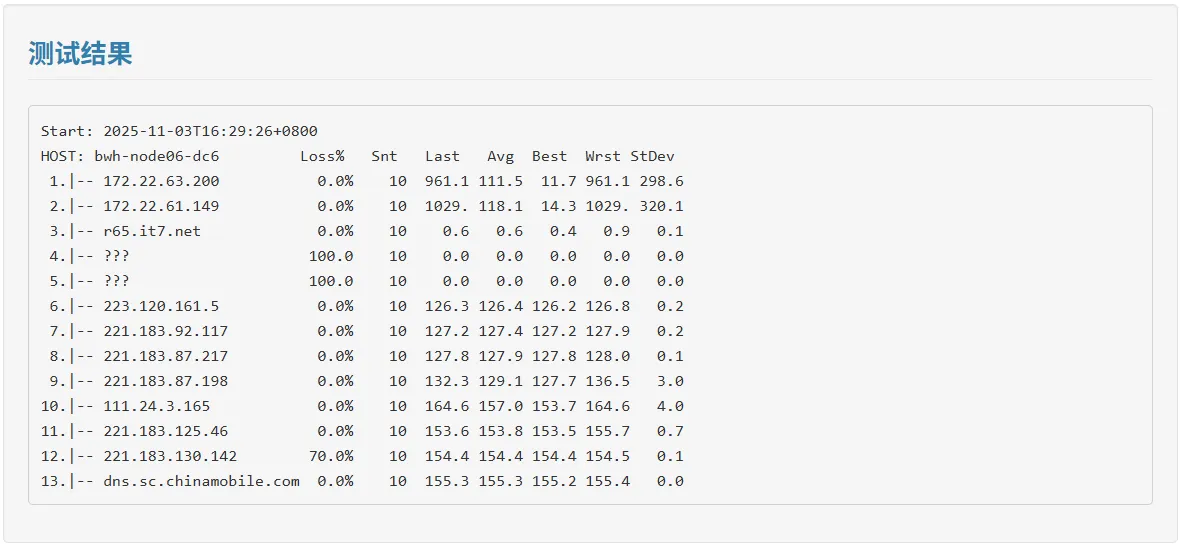Select IP address 223.120.161.5
Screen dimensions: 1181x545
point(161,306)
